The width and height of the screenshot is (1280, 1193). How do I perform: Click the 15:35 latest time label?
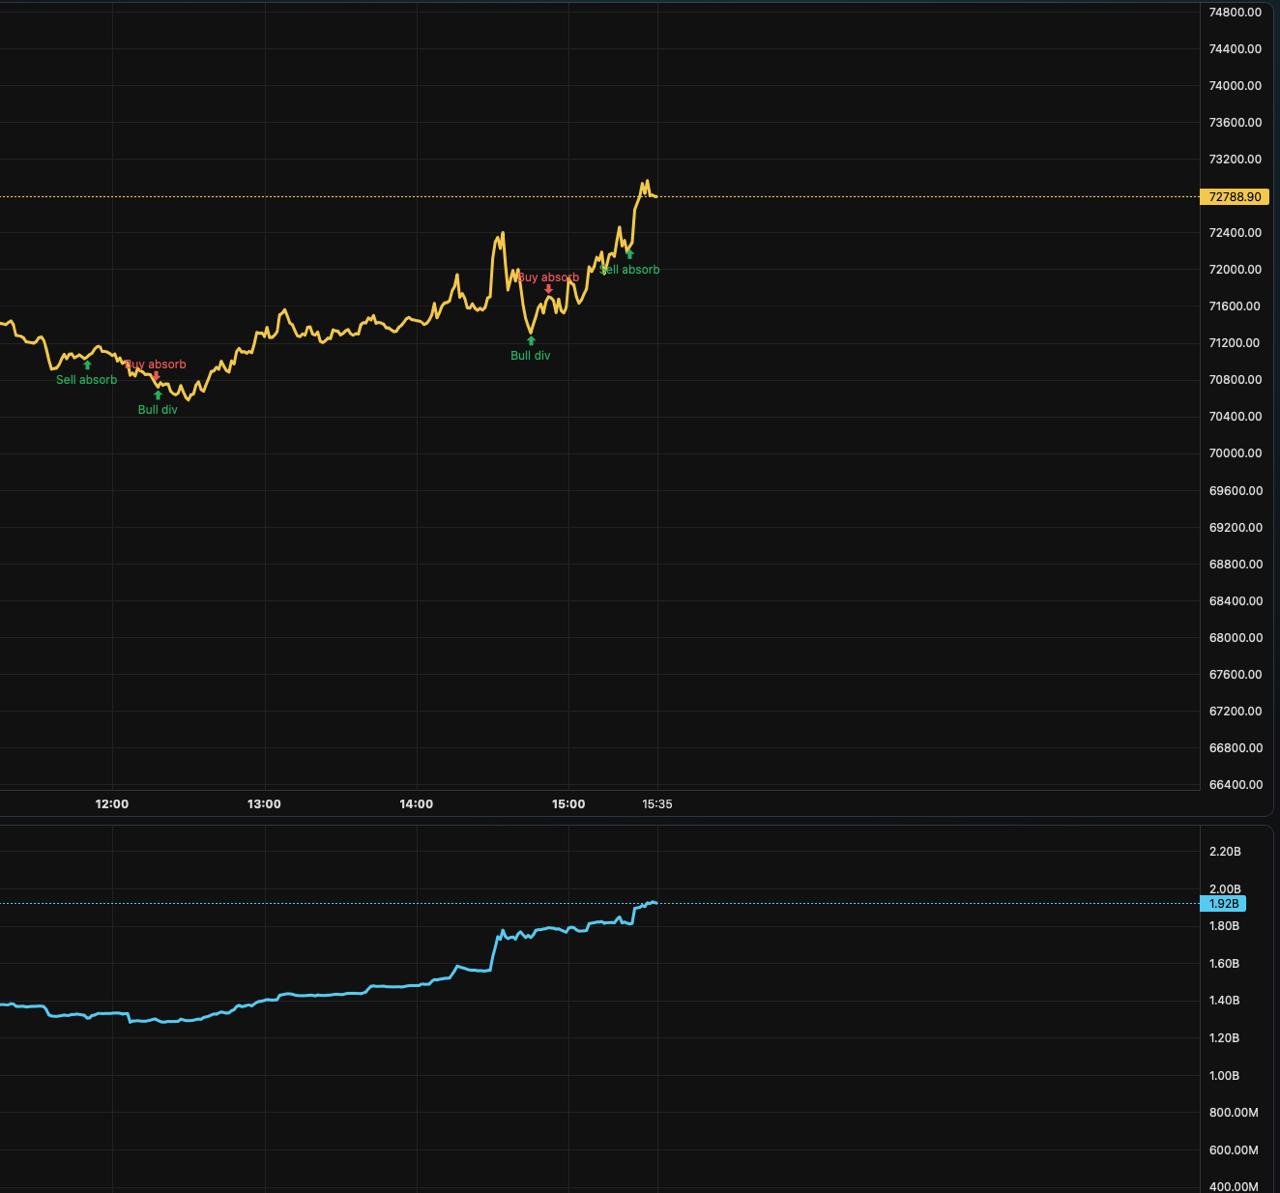tap(657, 804)
